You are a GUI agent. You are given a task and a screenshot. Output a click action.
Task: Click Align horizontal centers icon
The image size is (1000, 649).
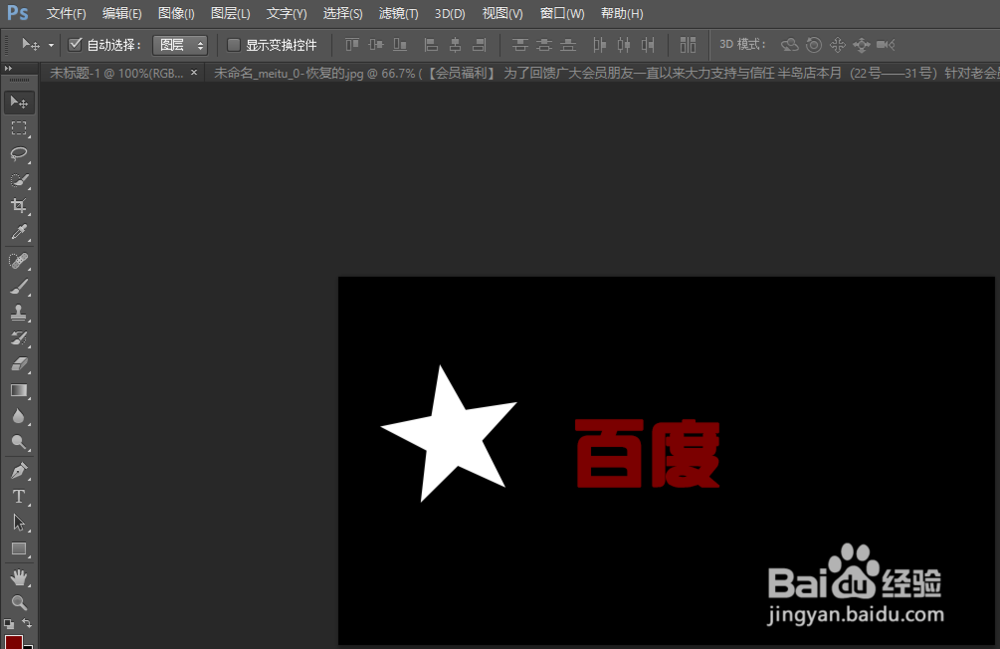455,45
